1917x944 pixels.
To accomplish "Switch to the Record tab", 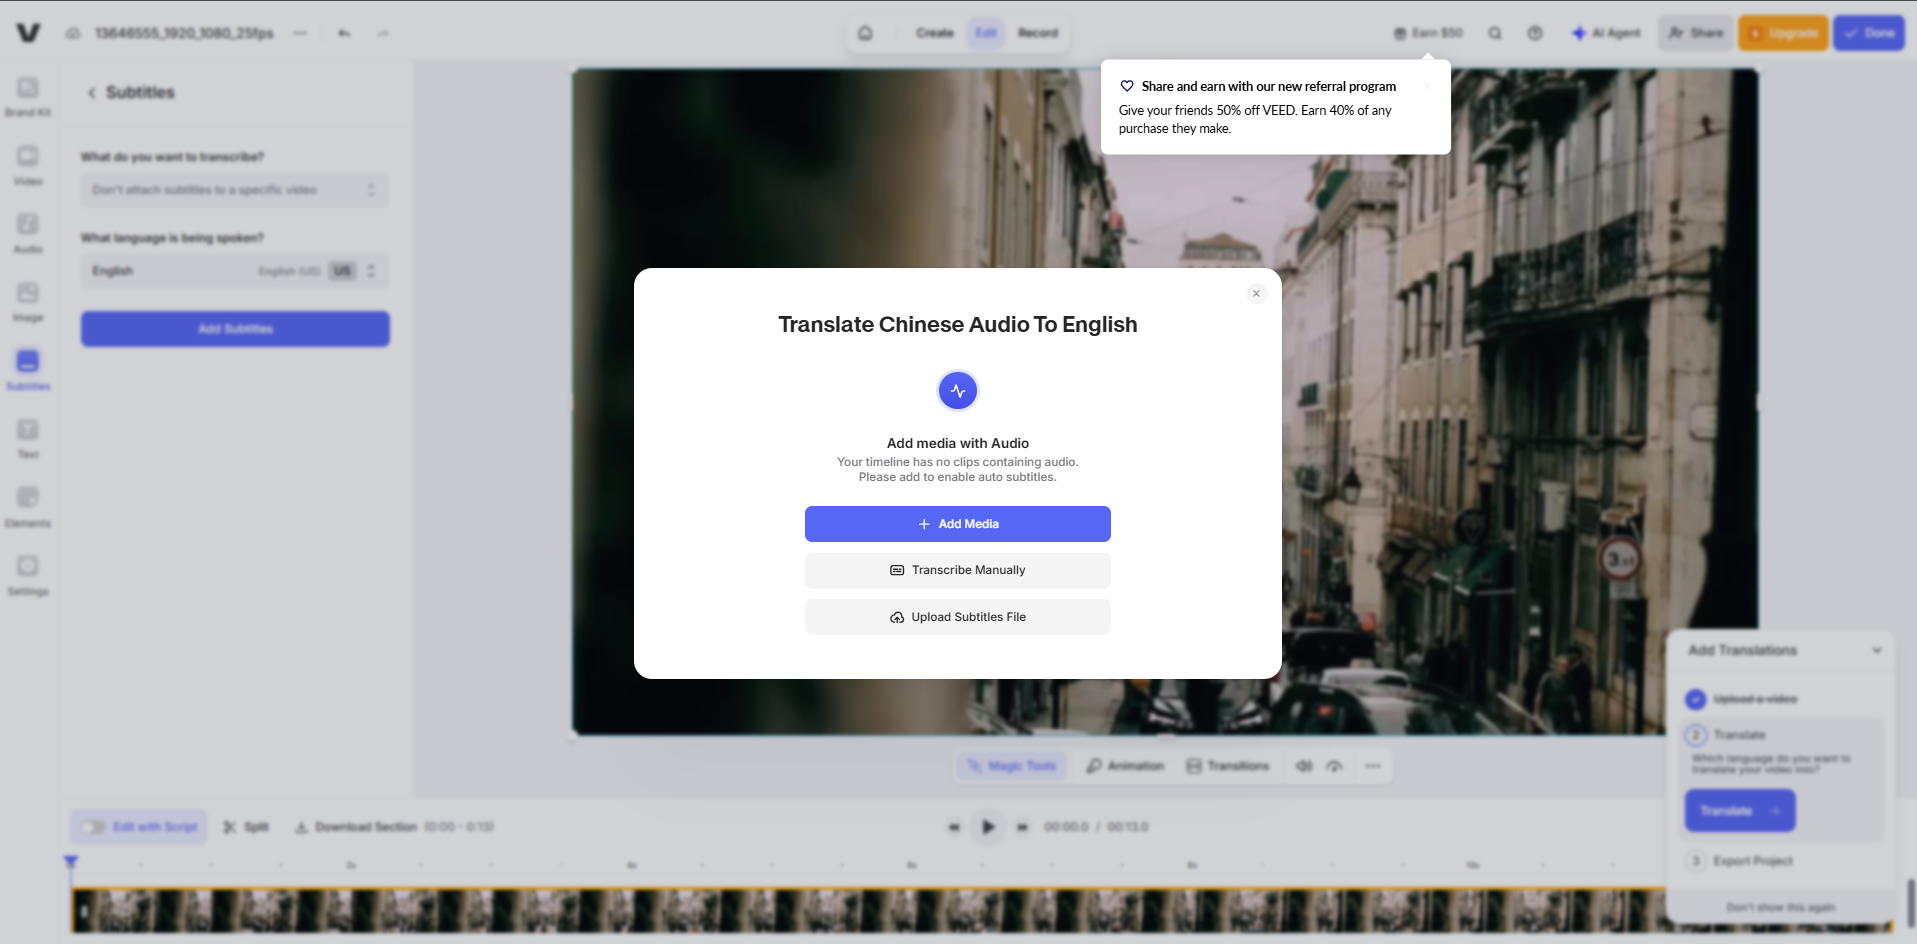I will pos(1037,32).
